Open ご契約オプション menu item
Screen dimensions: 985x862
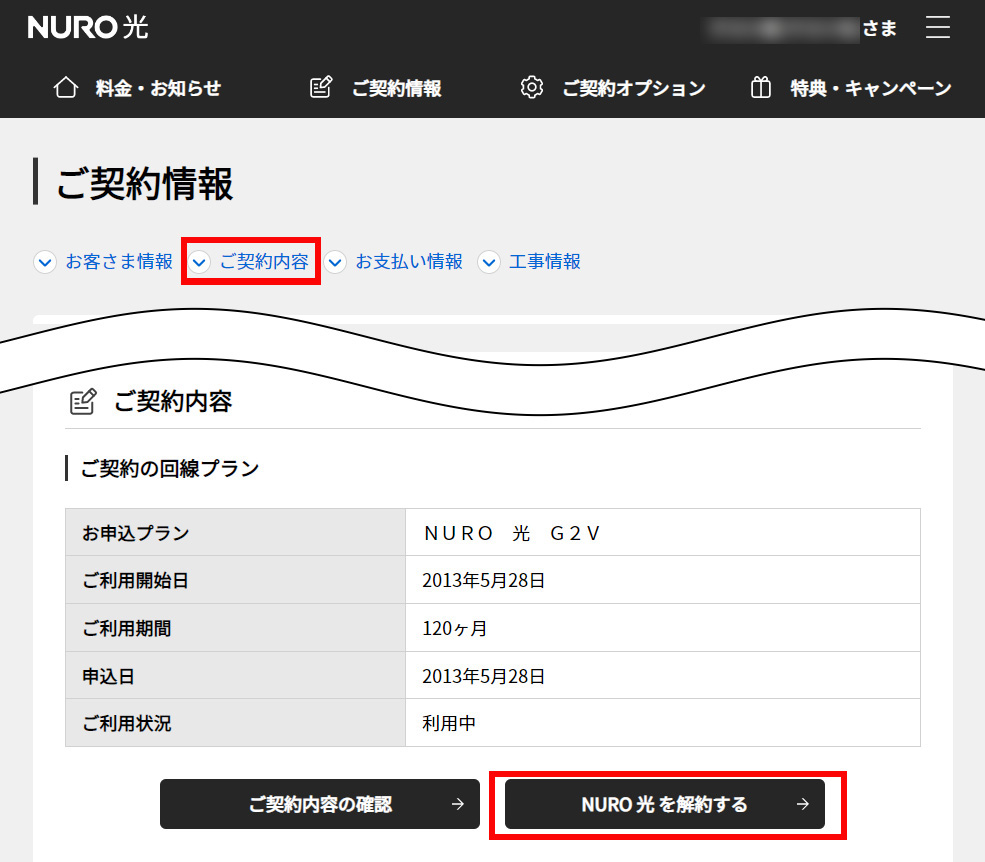[613, 87]
